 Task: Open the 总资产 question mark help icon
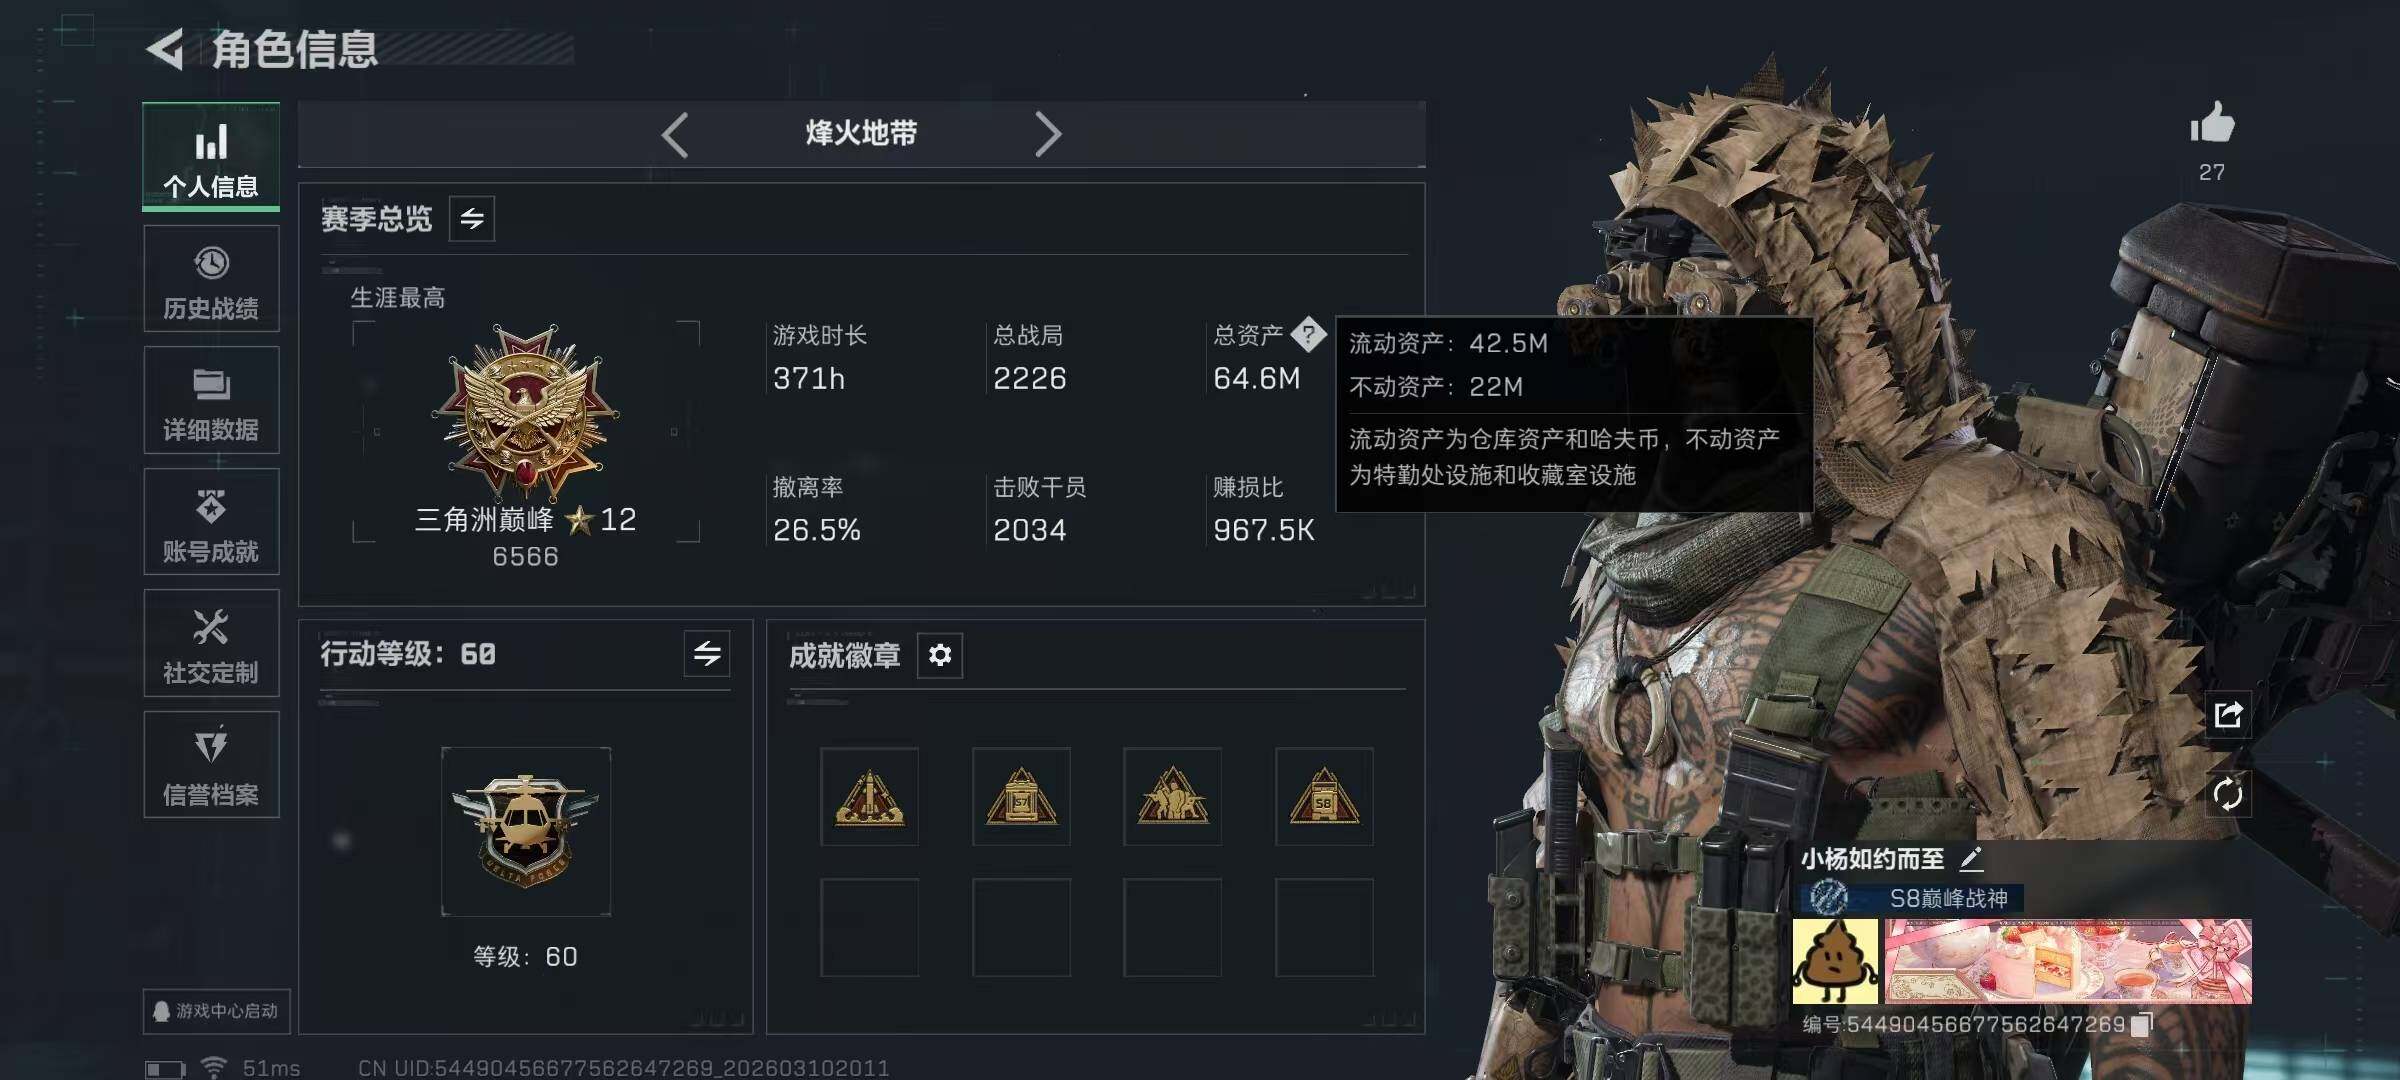(x=1308, y=335)
